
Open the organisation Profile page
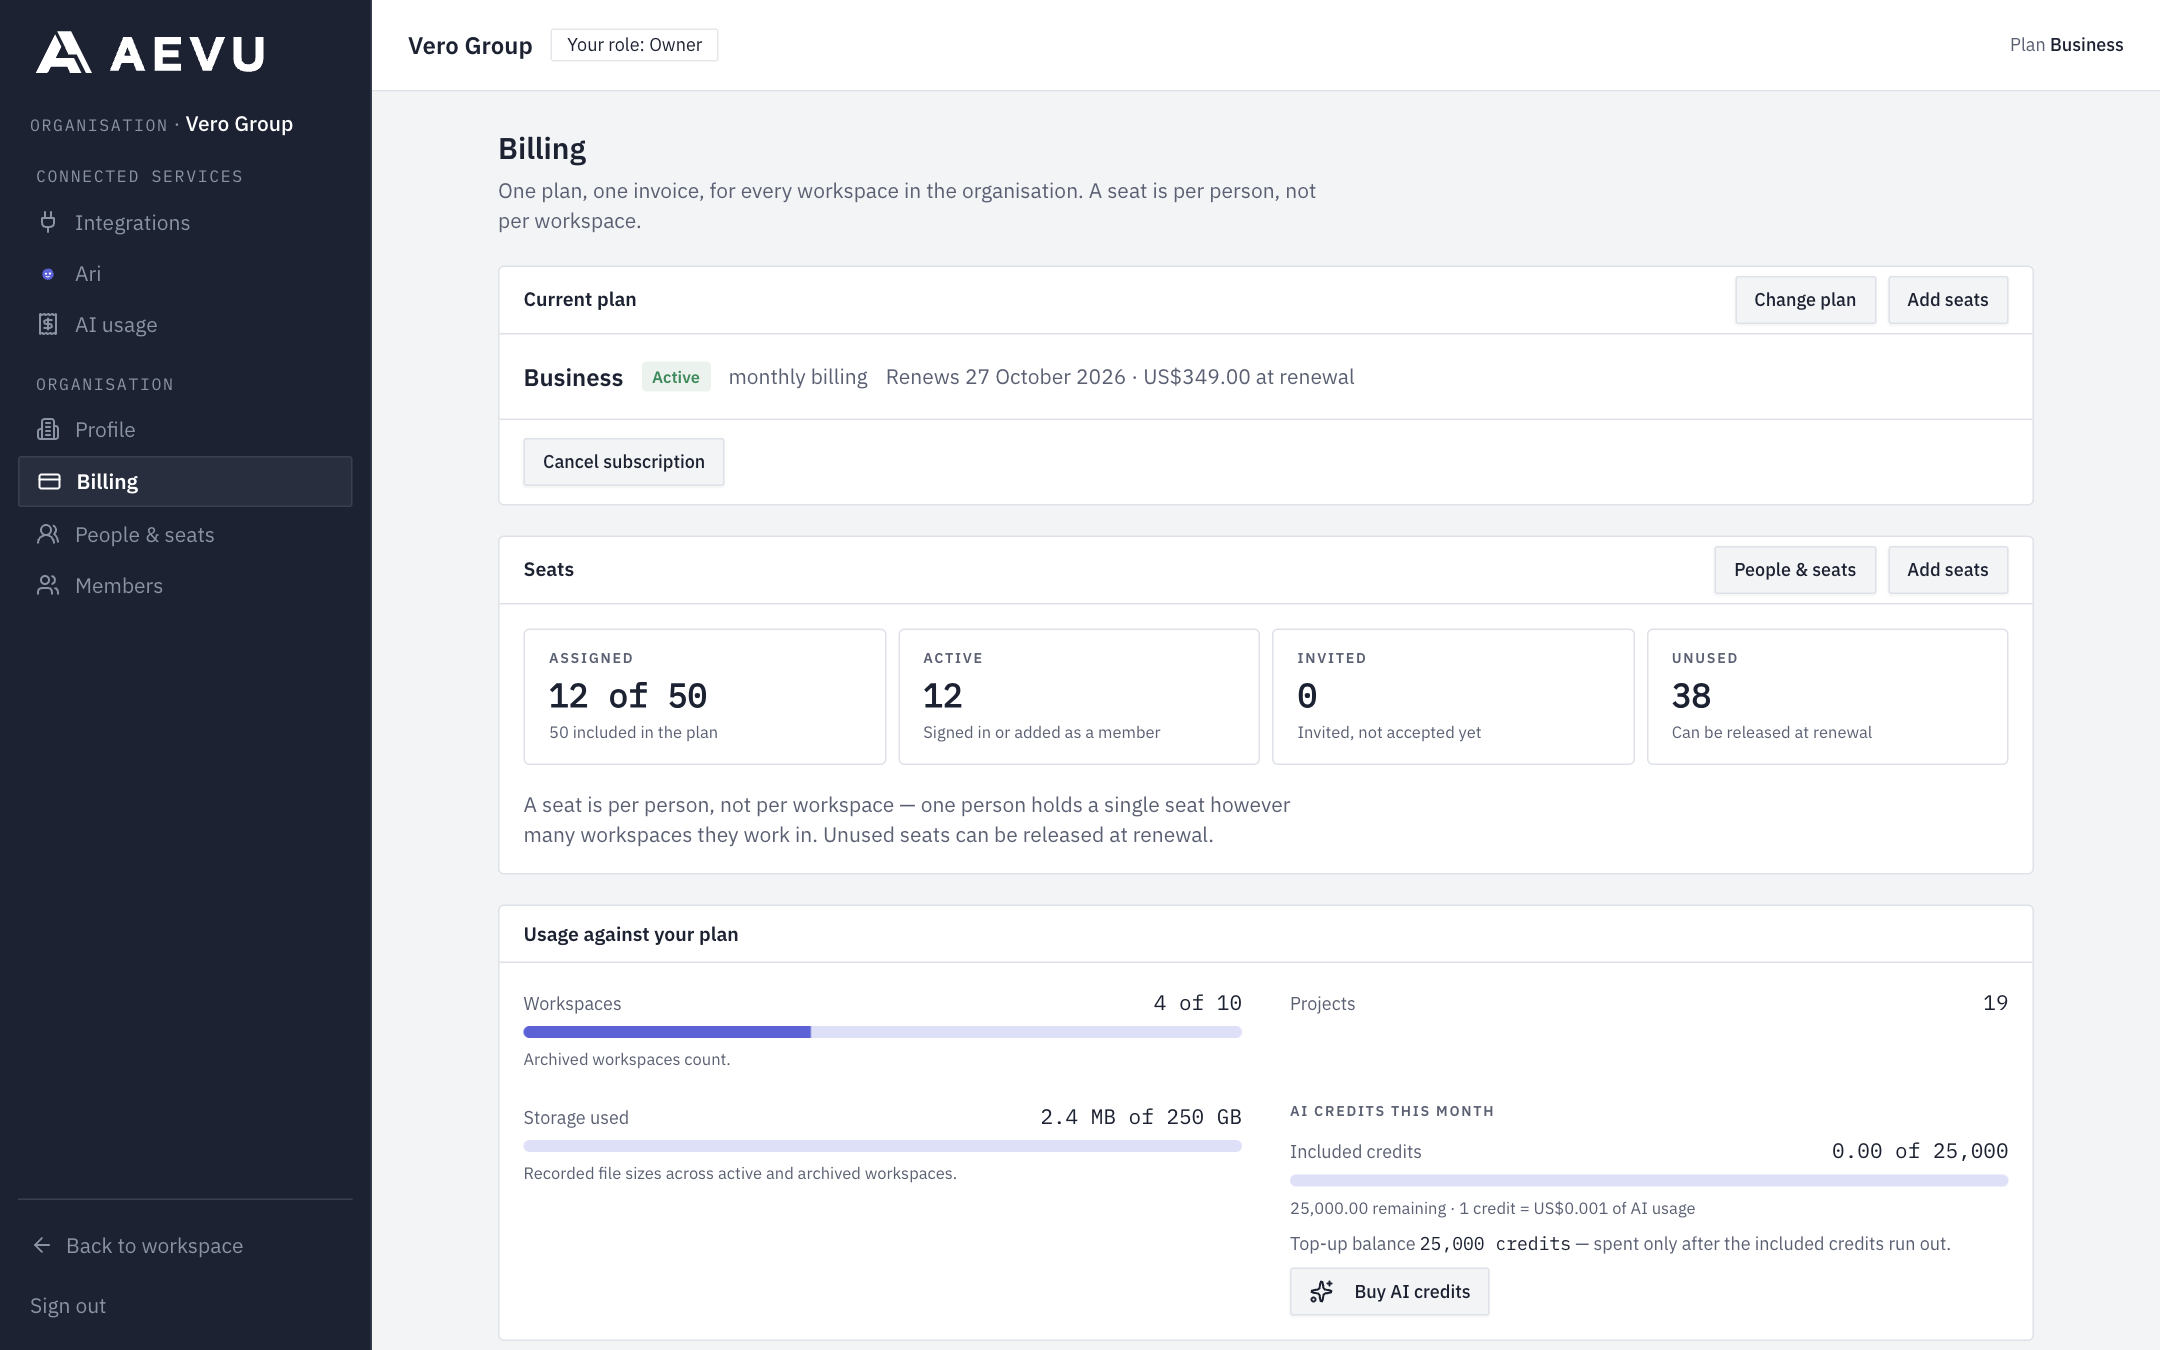[185, 429]
